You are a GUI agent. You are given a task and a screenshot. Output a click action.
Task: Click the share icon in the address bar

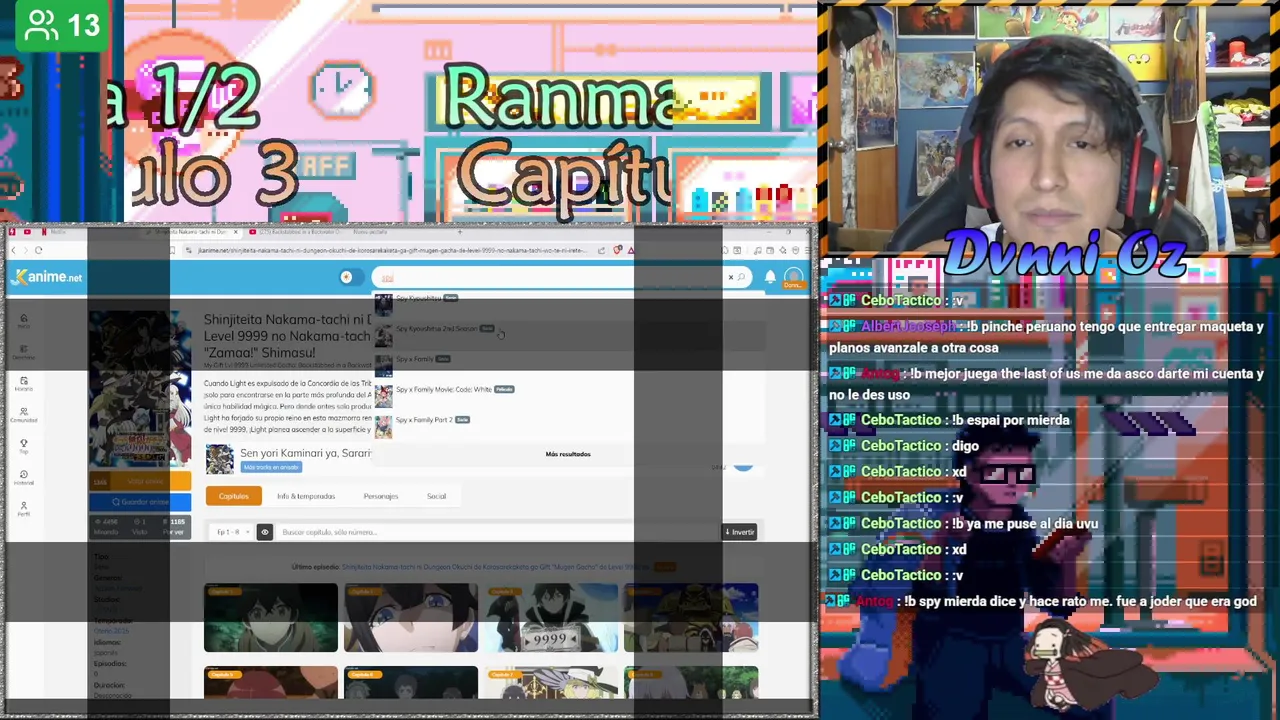pyautogui.click(x=601, y=250)
